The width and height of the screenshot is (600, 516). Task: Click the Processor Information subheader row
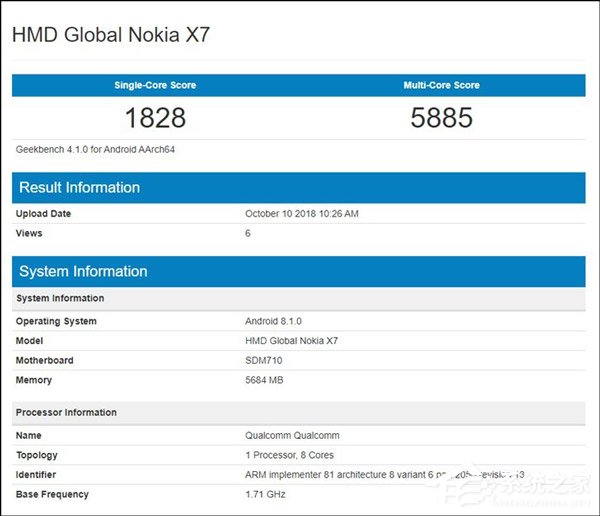coord(298,413)
